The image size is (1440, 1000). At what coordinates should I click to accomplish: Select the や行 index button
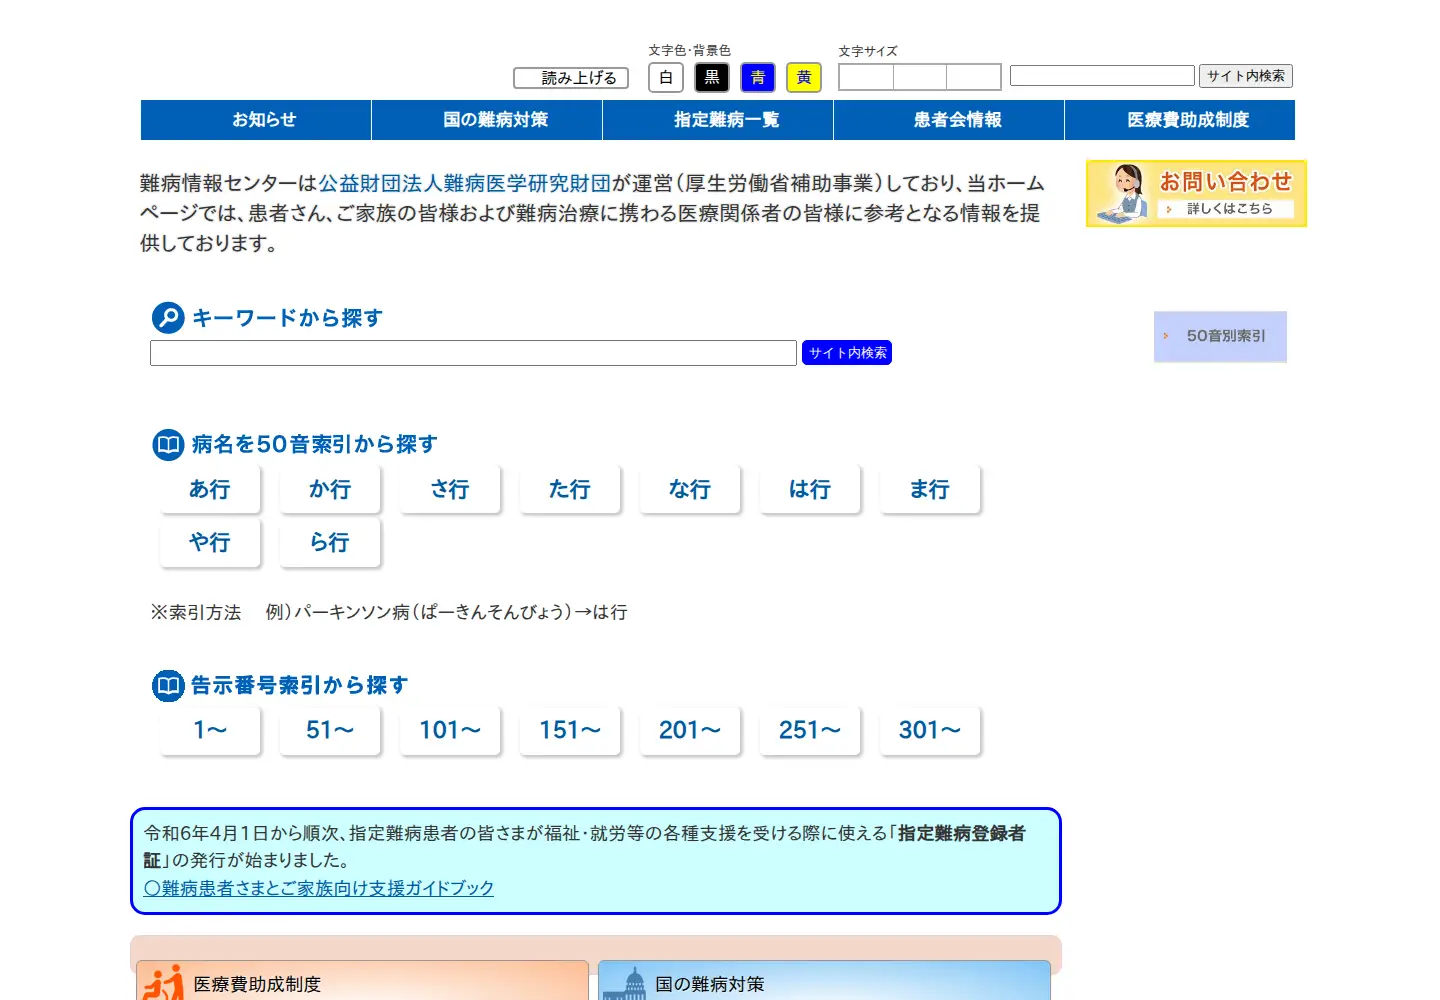click(210, 542)
